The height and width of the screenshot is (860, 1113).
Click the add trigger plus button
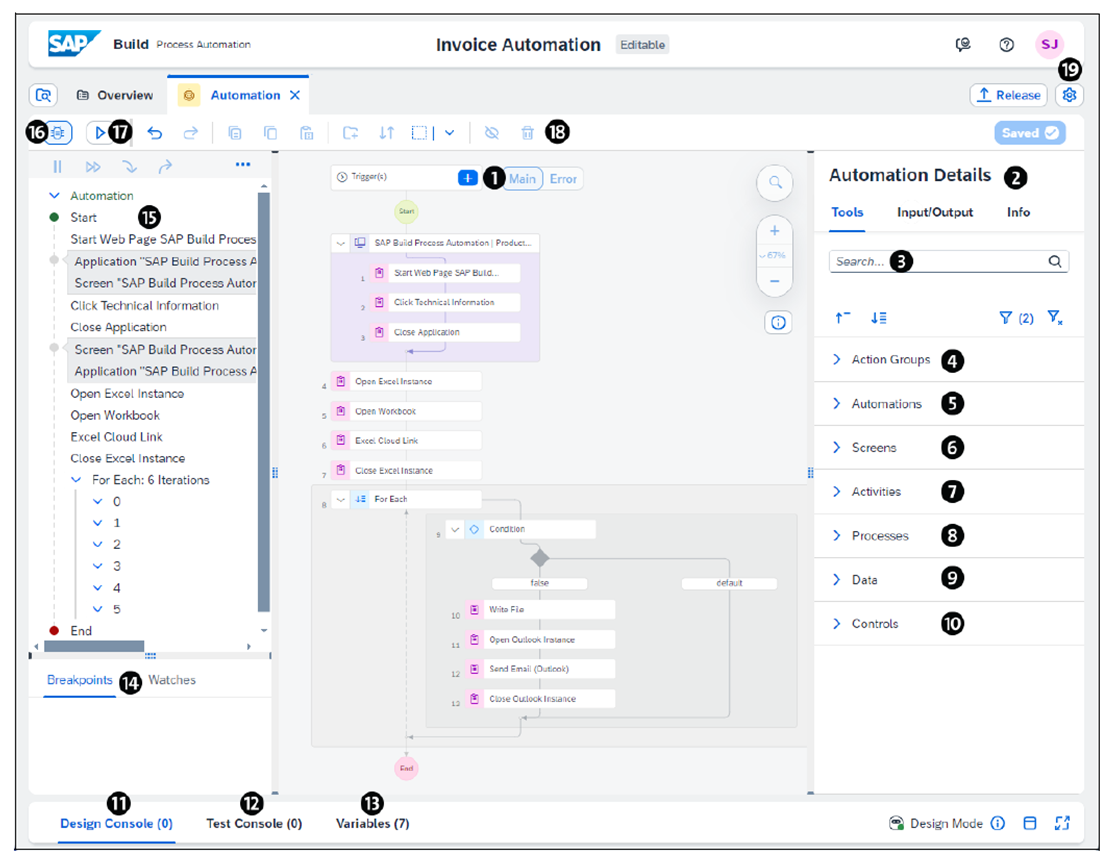(x=467, y=178)
